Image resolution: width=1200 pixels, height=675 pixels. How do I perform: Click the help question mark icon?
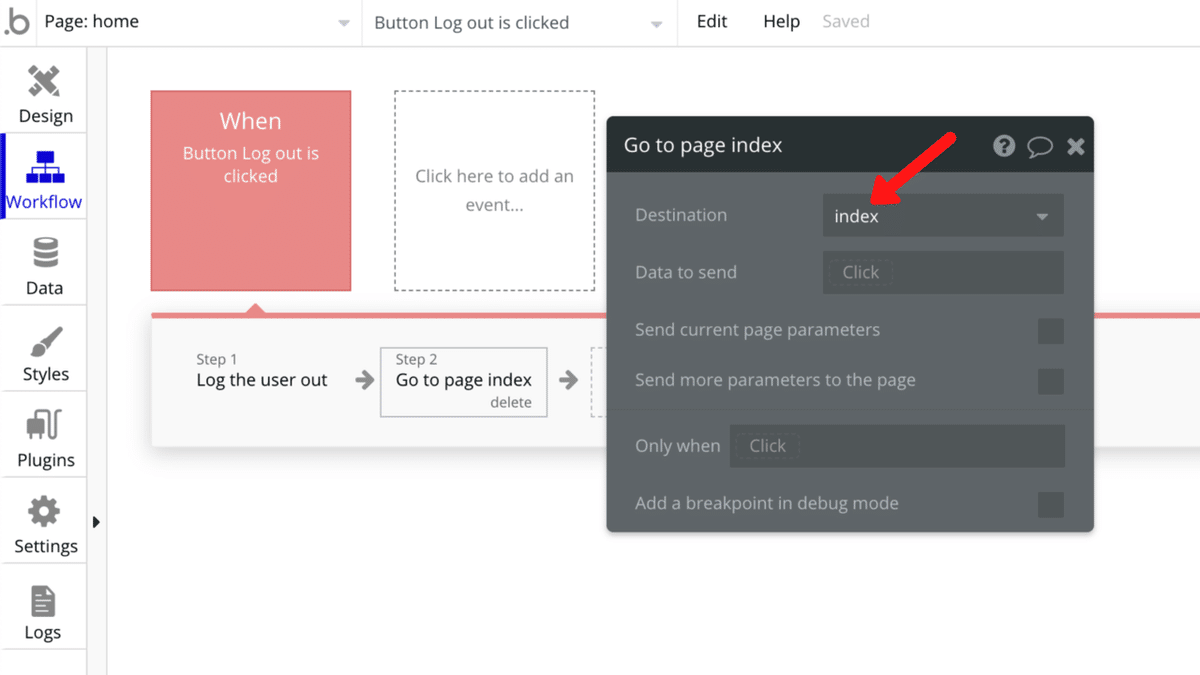(x=1004, y=146)
